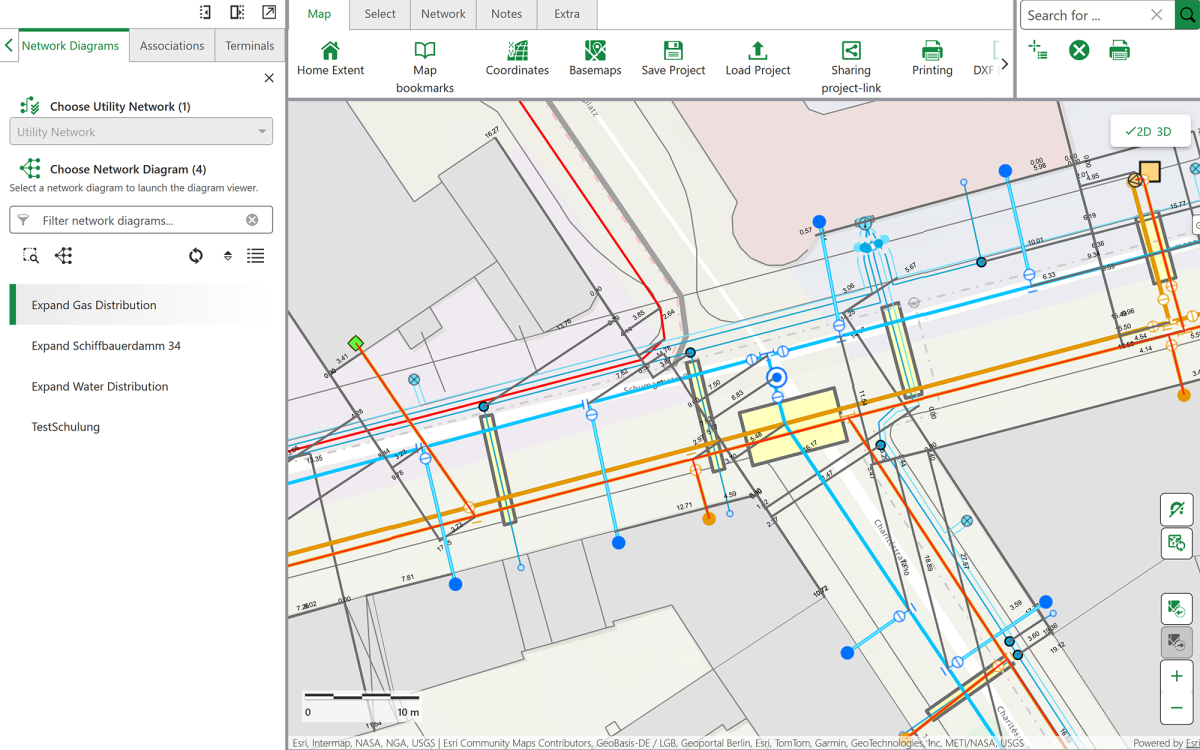Open the Utility Network dropdown
This screenshot has height=750, width=1200.
pos(141,132)
